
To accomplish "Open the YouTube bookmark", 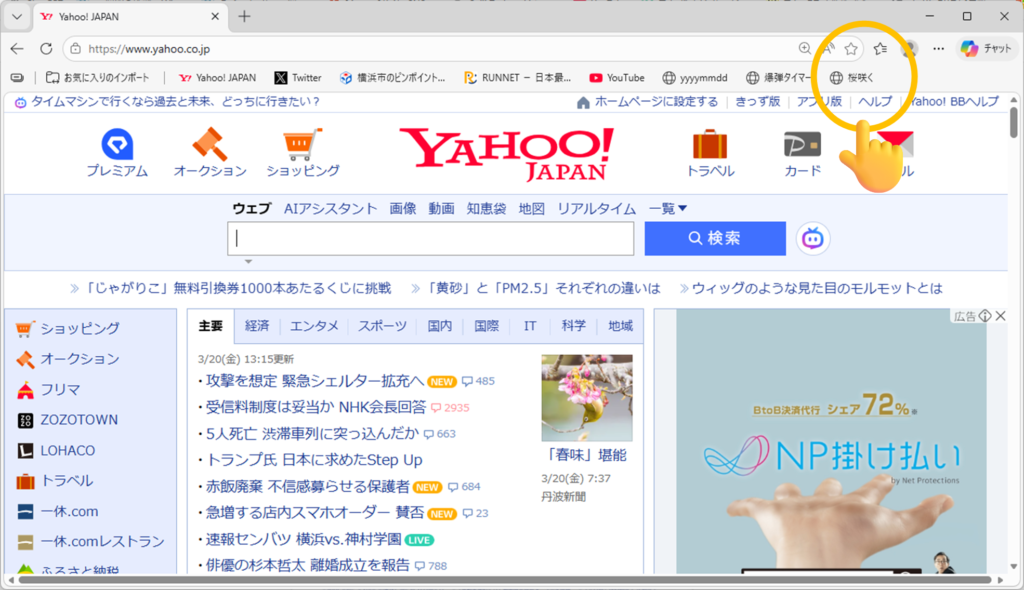I will (x=616, y=77).
